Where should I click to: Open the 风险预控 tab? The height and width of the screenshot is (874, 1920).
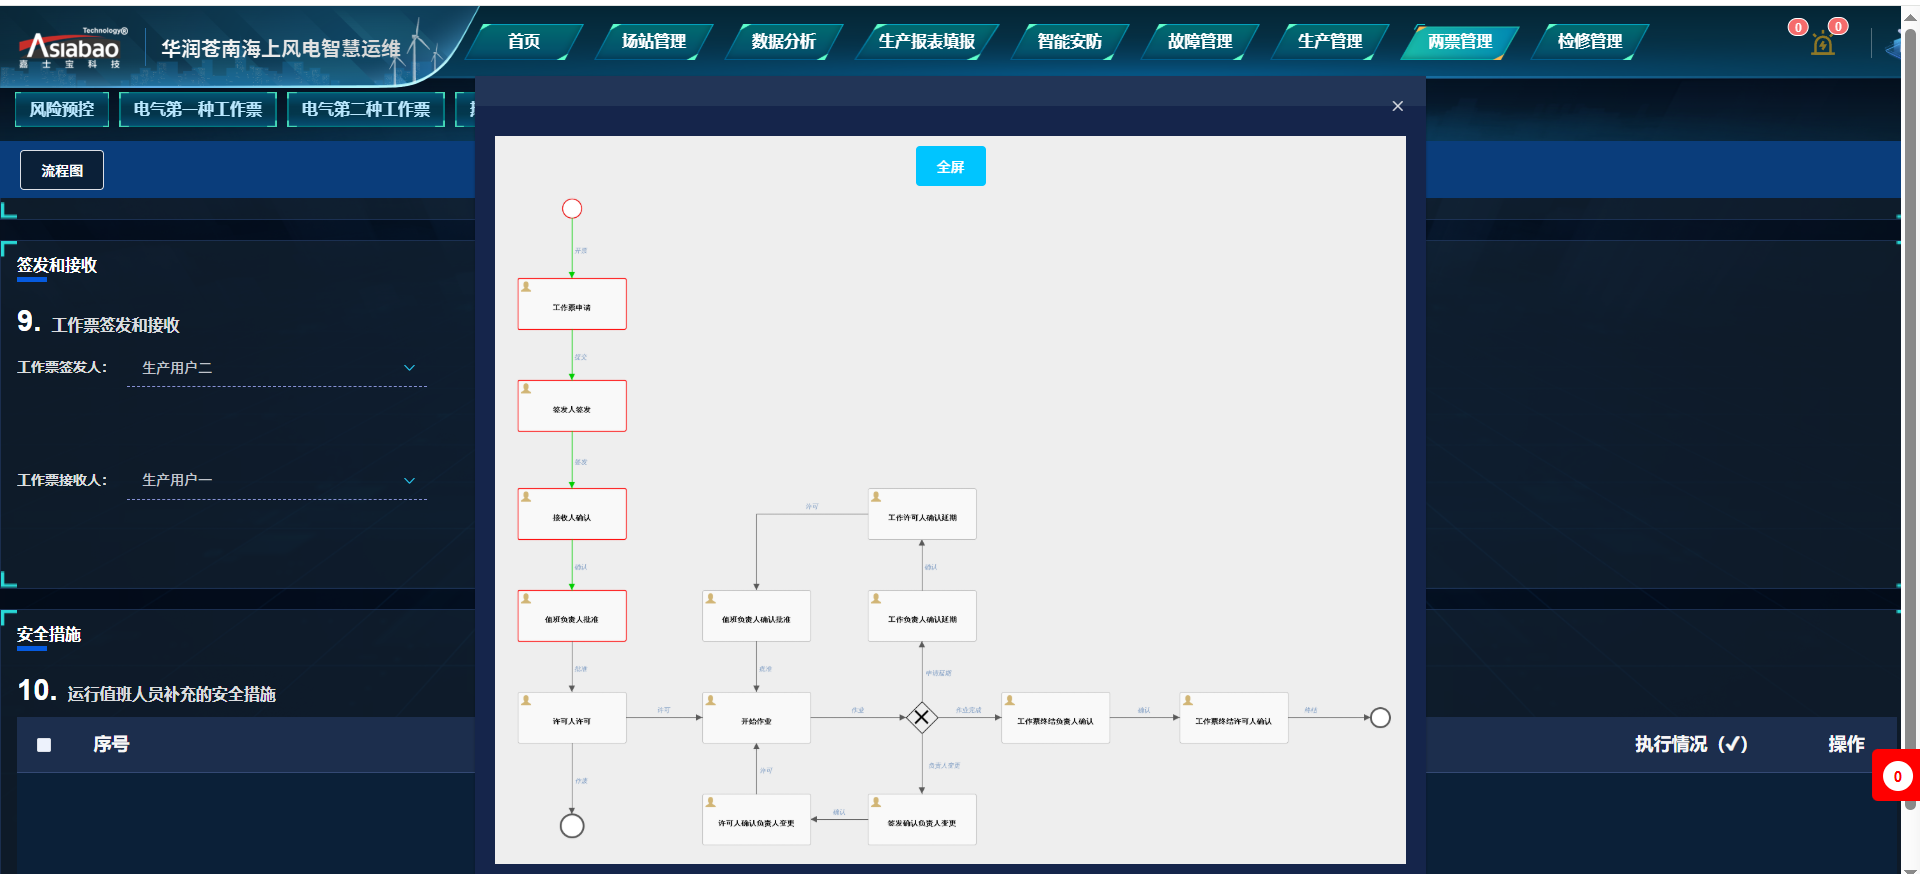coord(62,109)
